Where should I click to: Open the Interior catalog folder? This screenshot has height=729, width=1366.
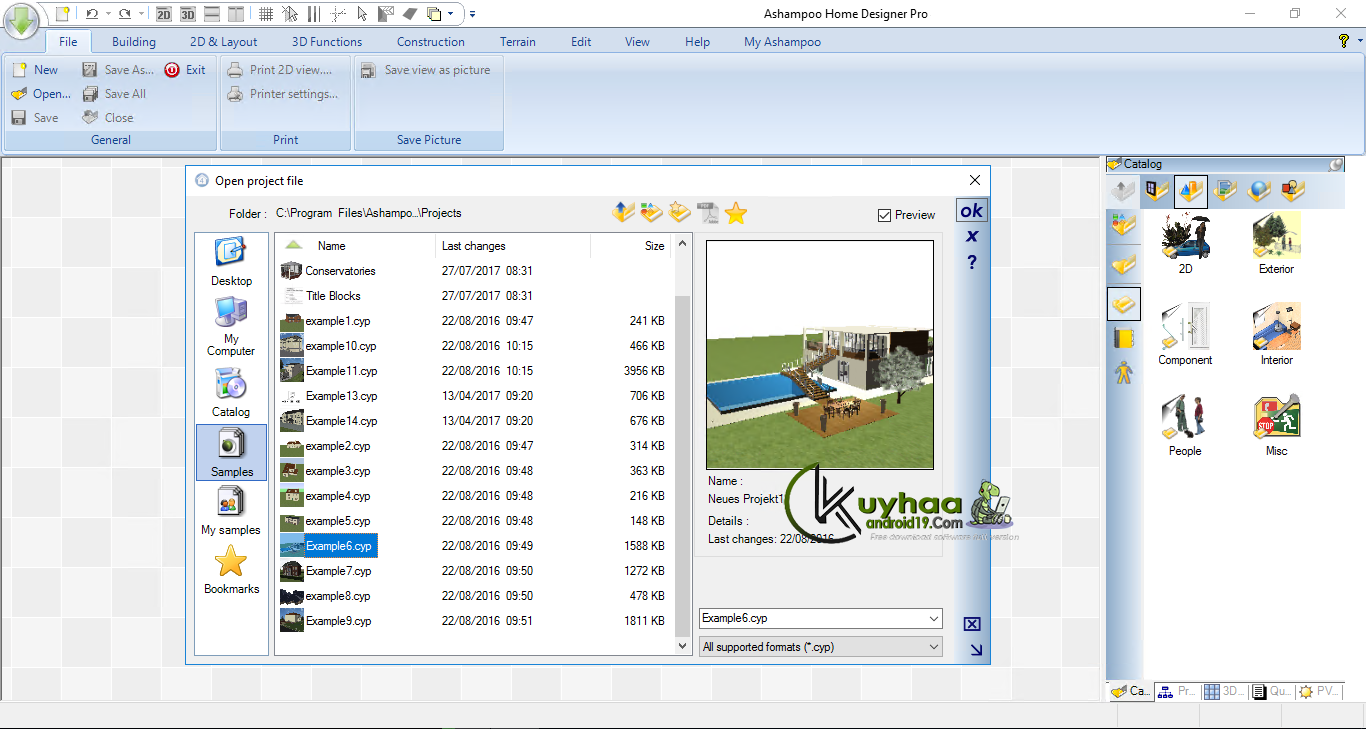1276,335
